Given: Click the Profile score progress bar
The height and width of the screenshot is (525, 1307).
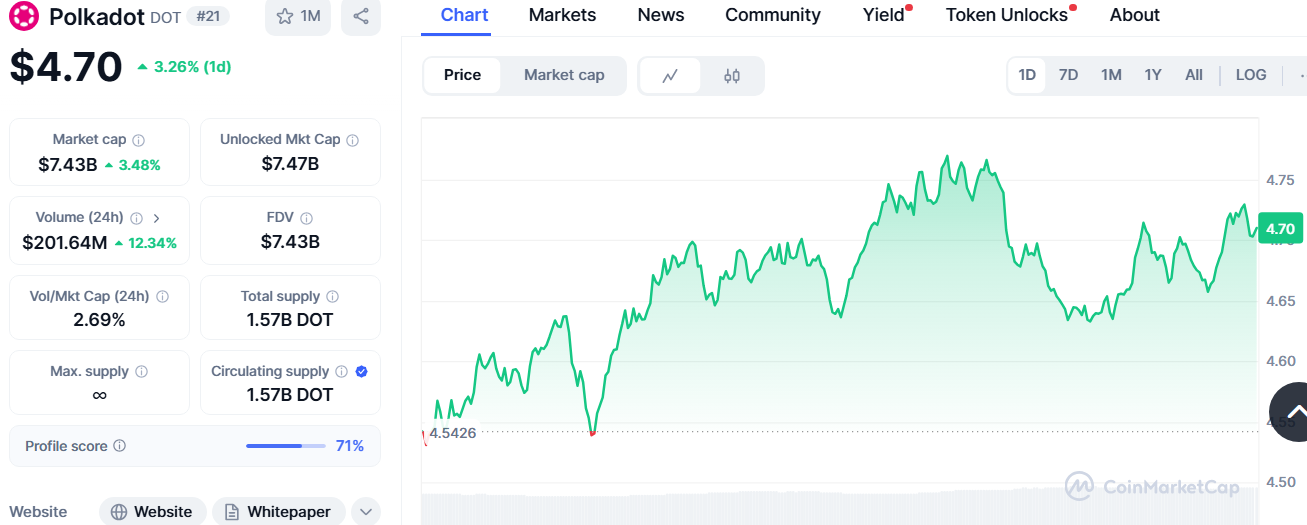Looking at the screenshot, I should point(286,446).
